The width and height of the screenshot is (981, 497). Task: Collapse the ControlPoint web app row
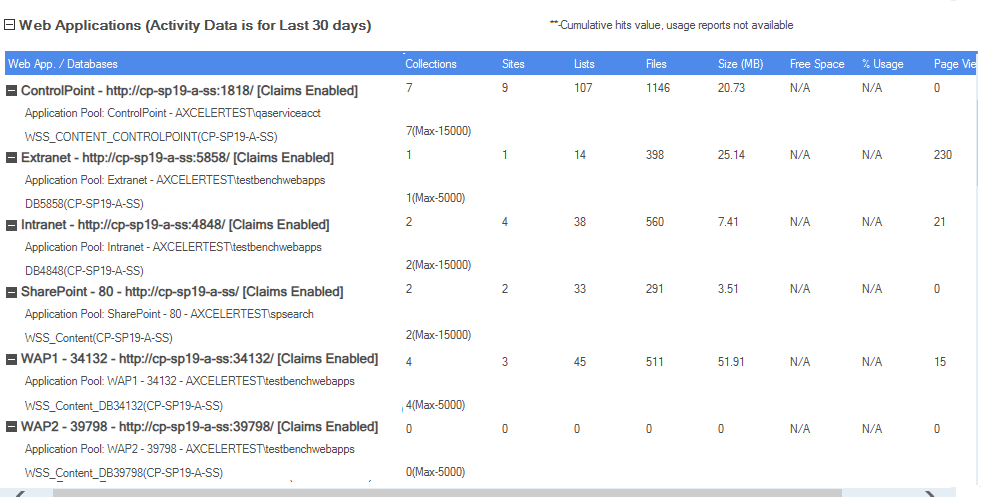(x=12, y=91)
